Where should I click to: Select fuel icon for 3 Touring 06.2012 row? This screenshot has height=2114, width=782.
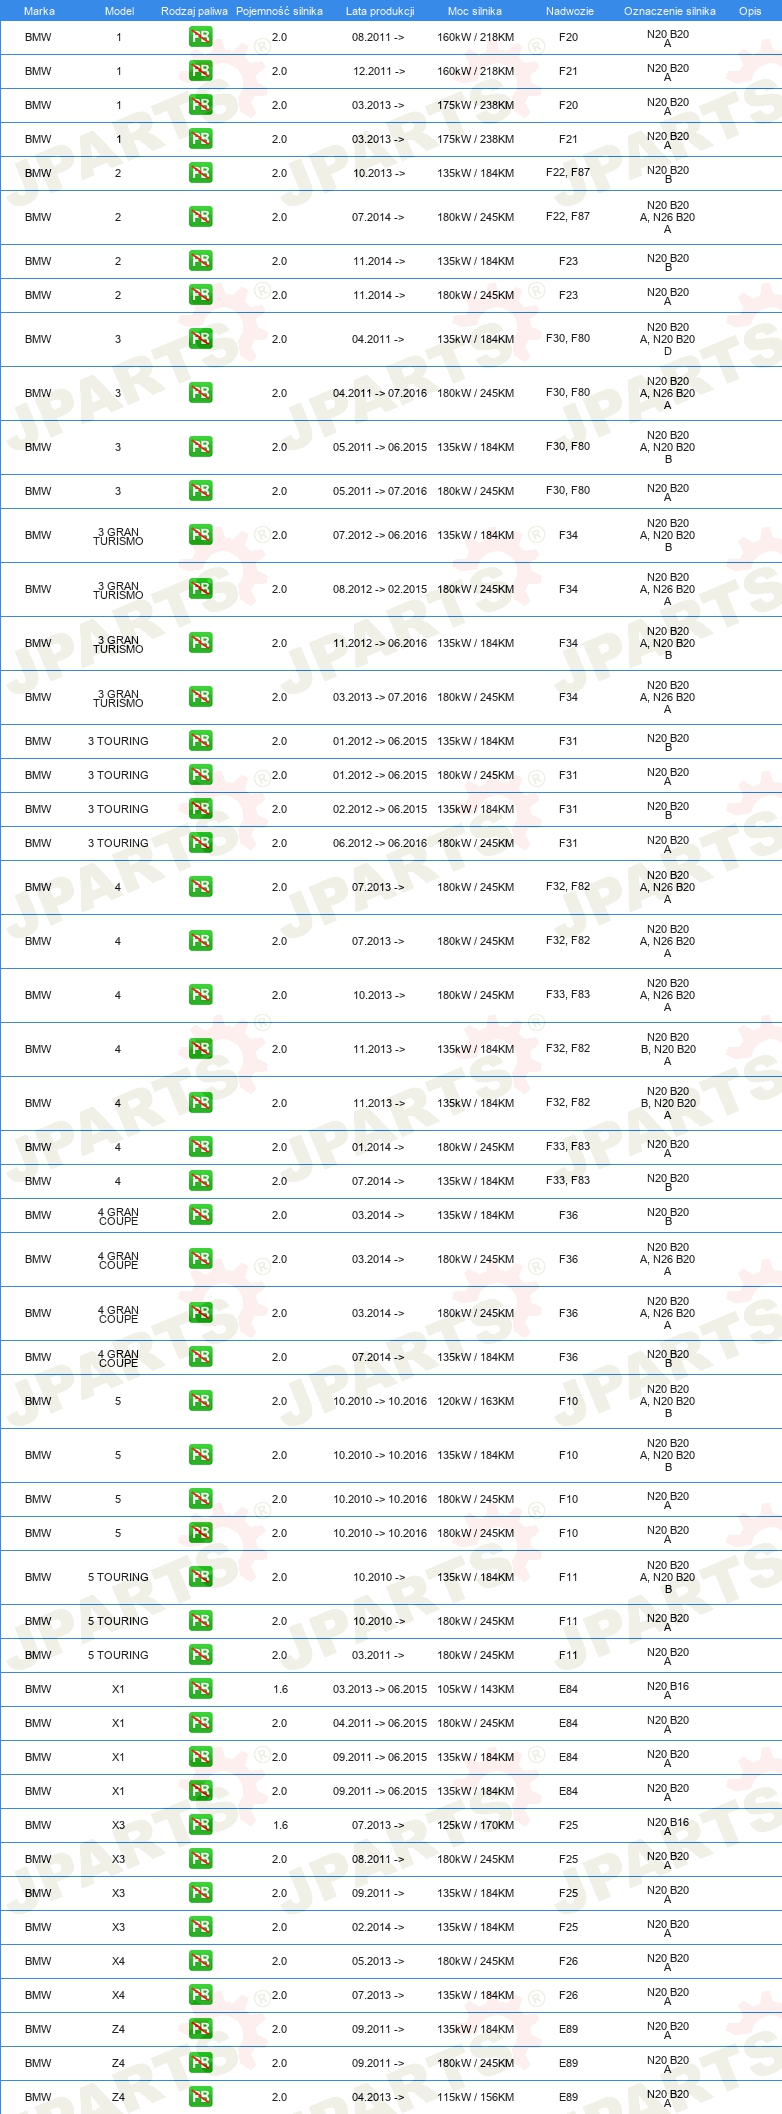(x=200, y=843)
